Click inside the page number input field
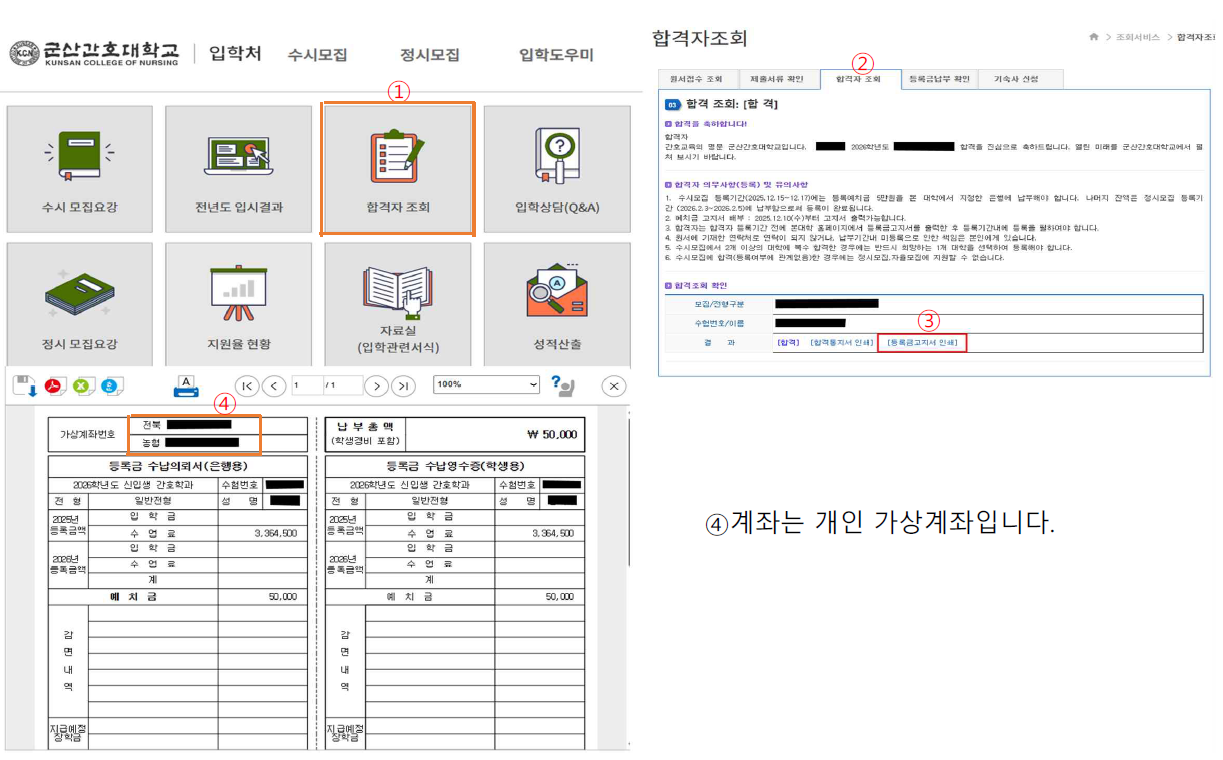Image resolution: width=1223 pixels, height=760 pixels. [305, 384]
